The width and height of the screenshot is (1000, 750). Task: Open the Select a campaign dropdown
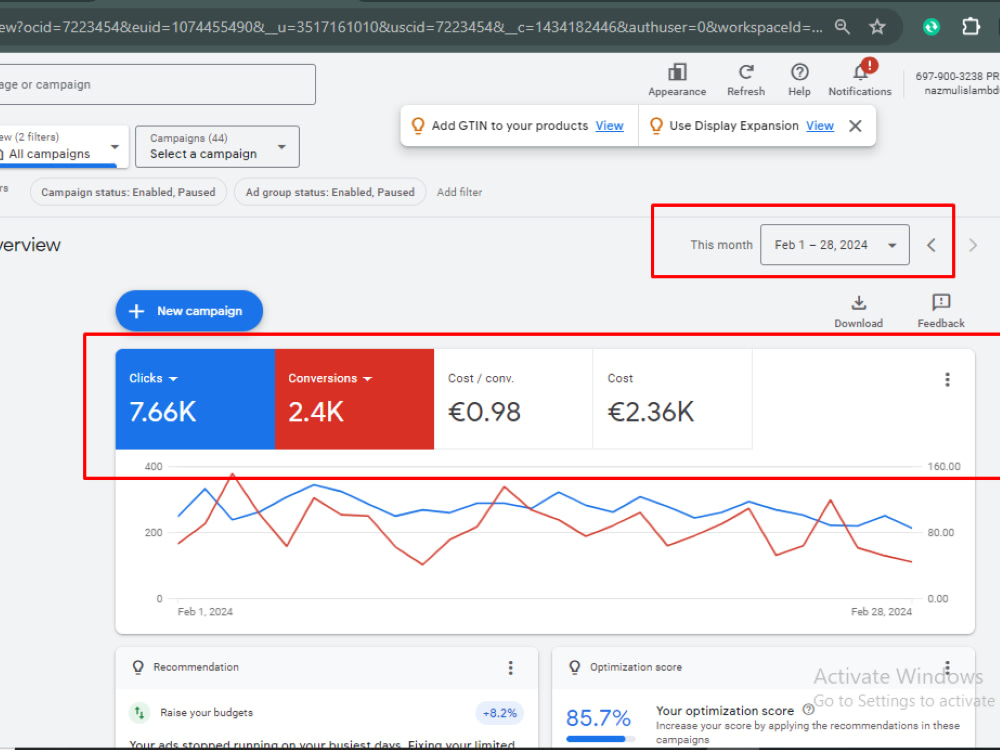217,147
